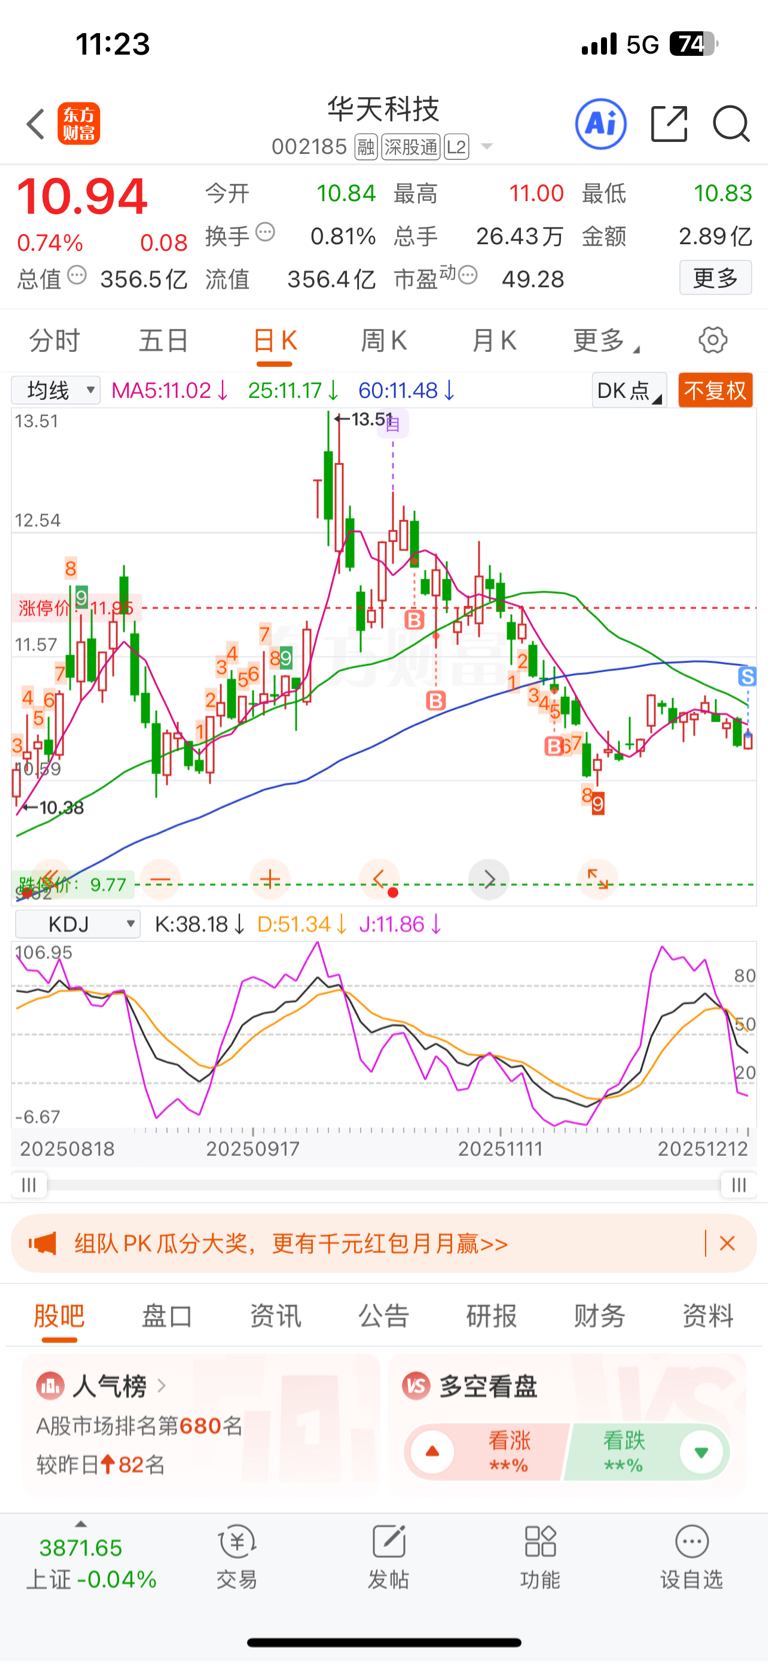
Task: Move chart left with arrow icon
Action: click(379, 880)
